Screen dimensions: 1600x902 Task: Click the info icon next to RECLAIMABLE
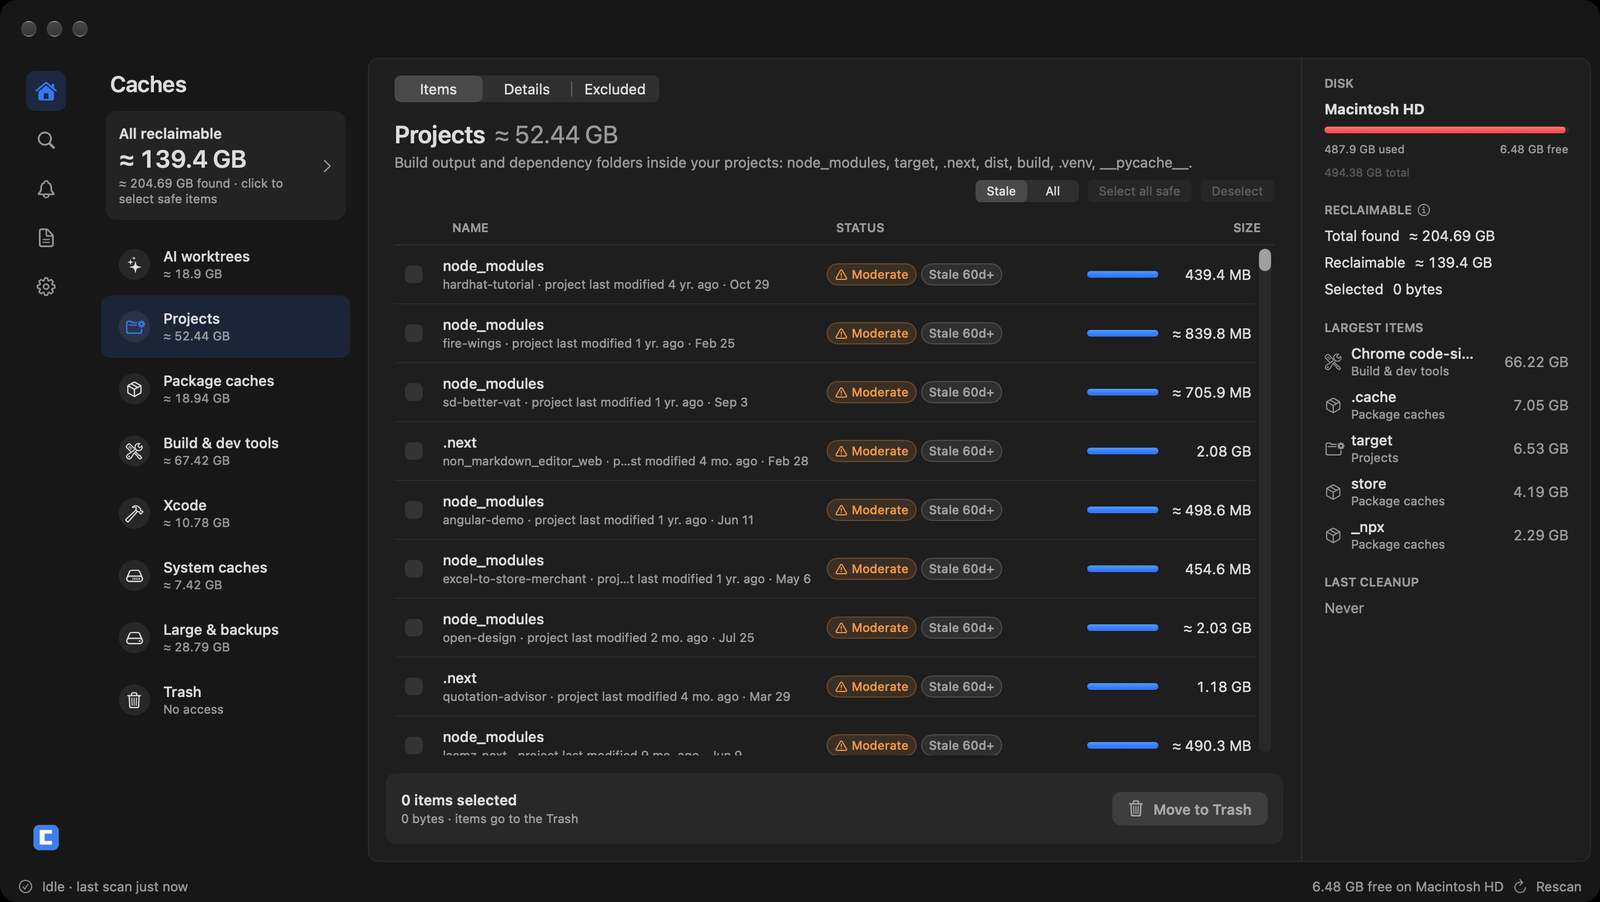(1424, 210)
